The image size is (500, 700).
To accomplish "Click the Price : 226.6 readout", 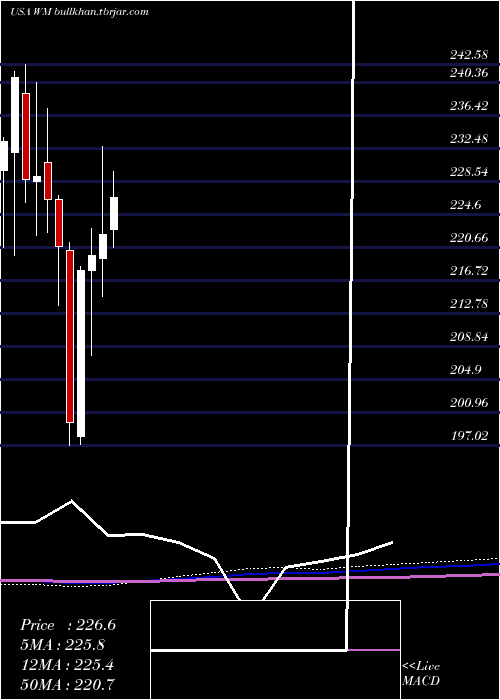I will [68, 625].
